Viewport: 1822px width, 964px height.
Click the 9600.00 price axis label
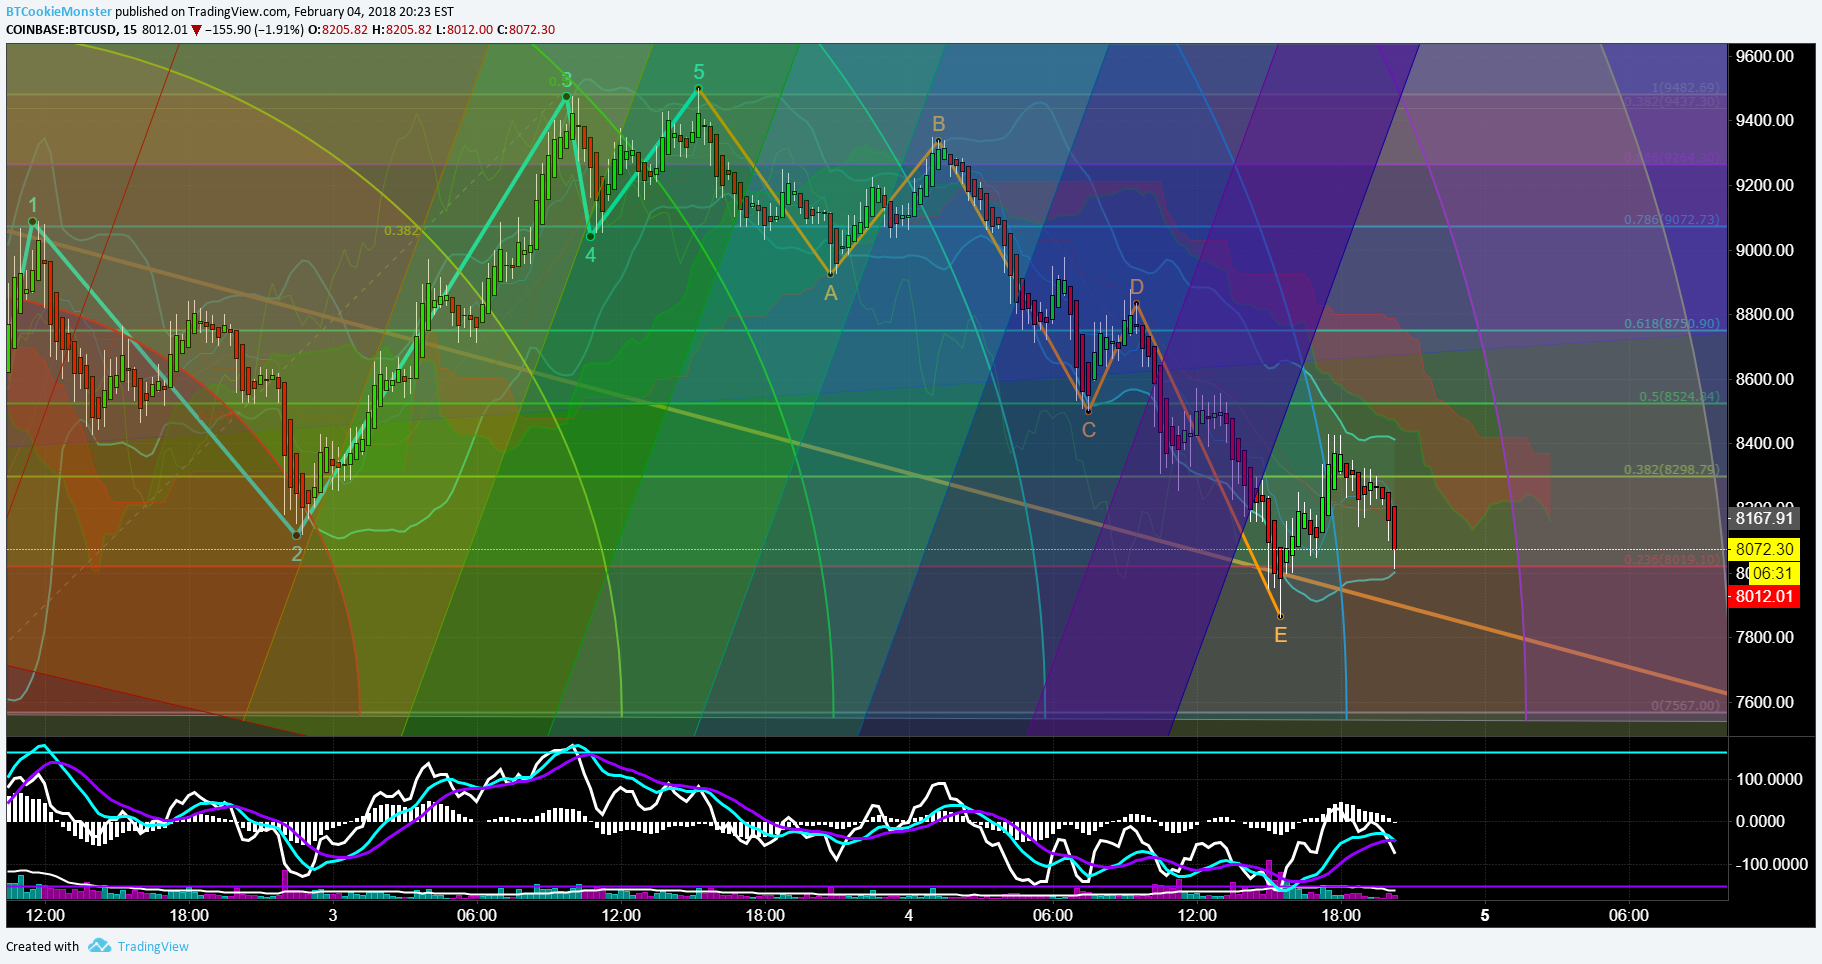(x=1765, y=56)
